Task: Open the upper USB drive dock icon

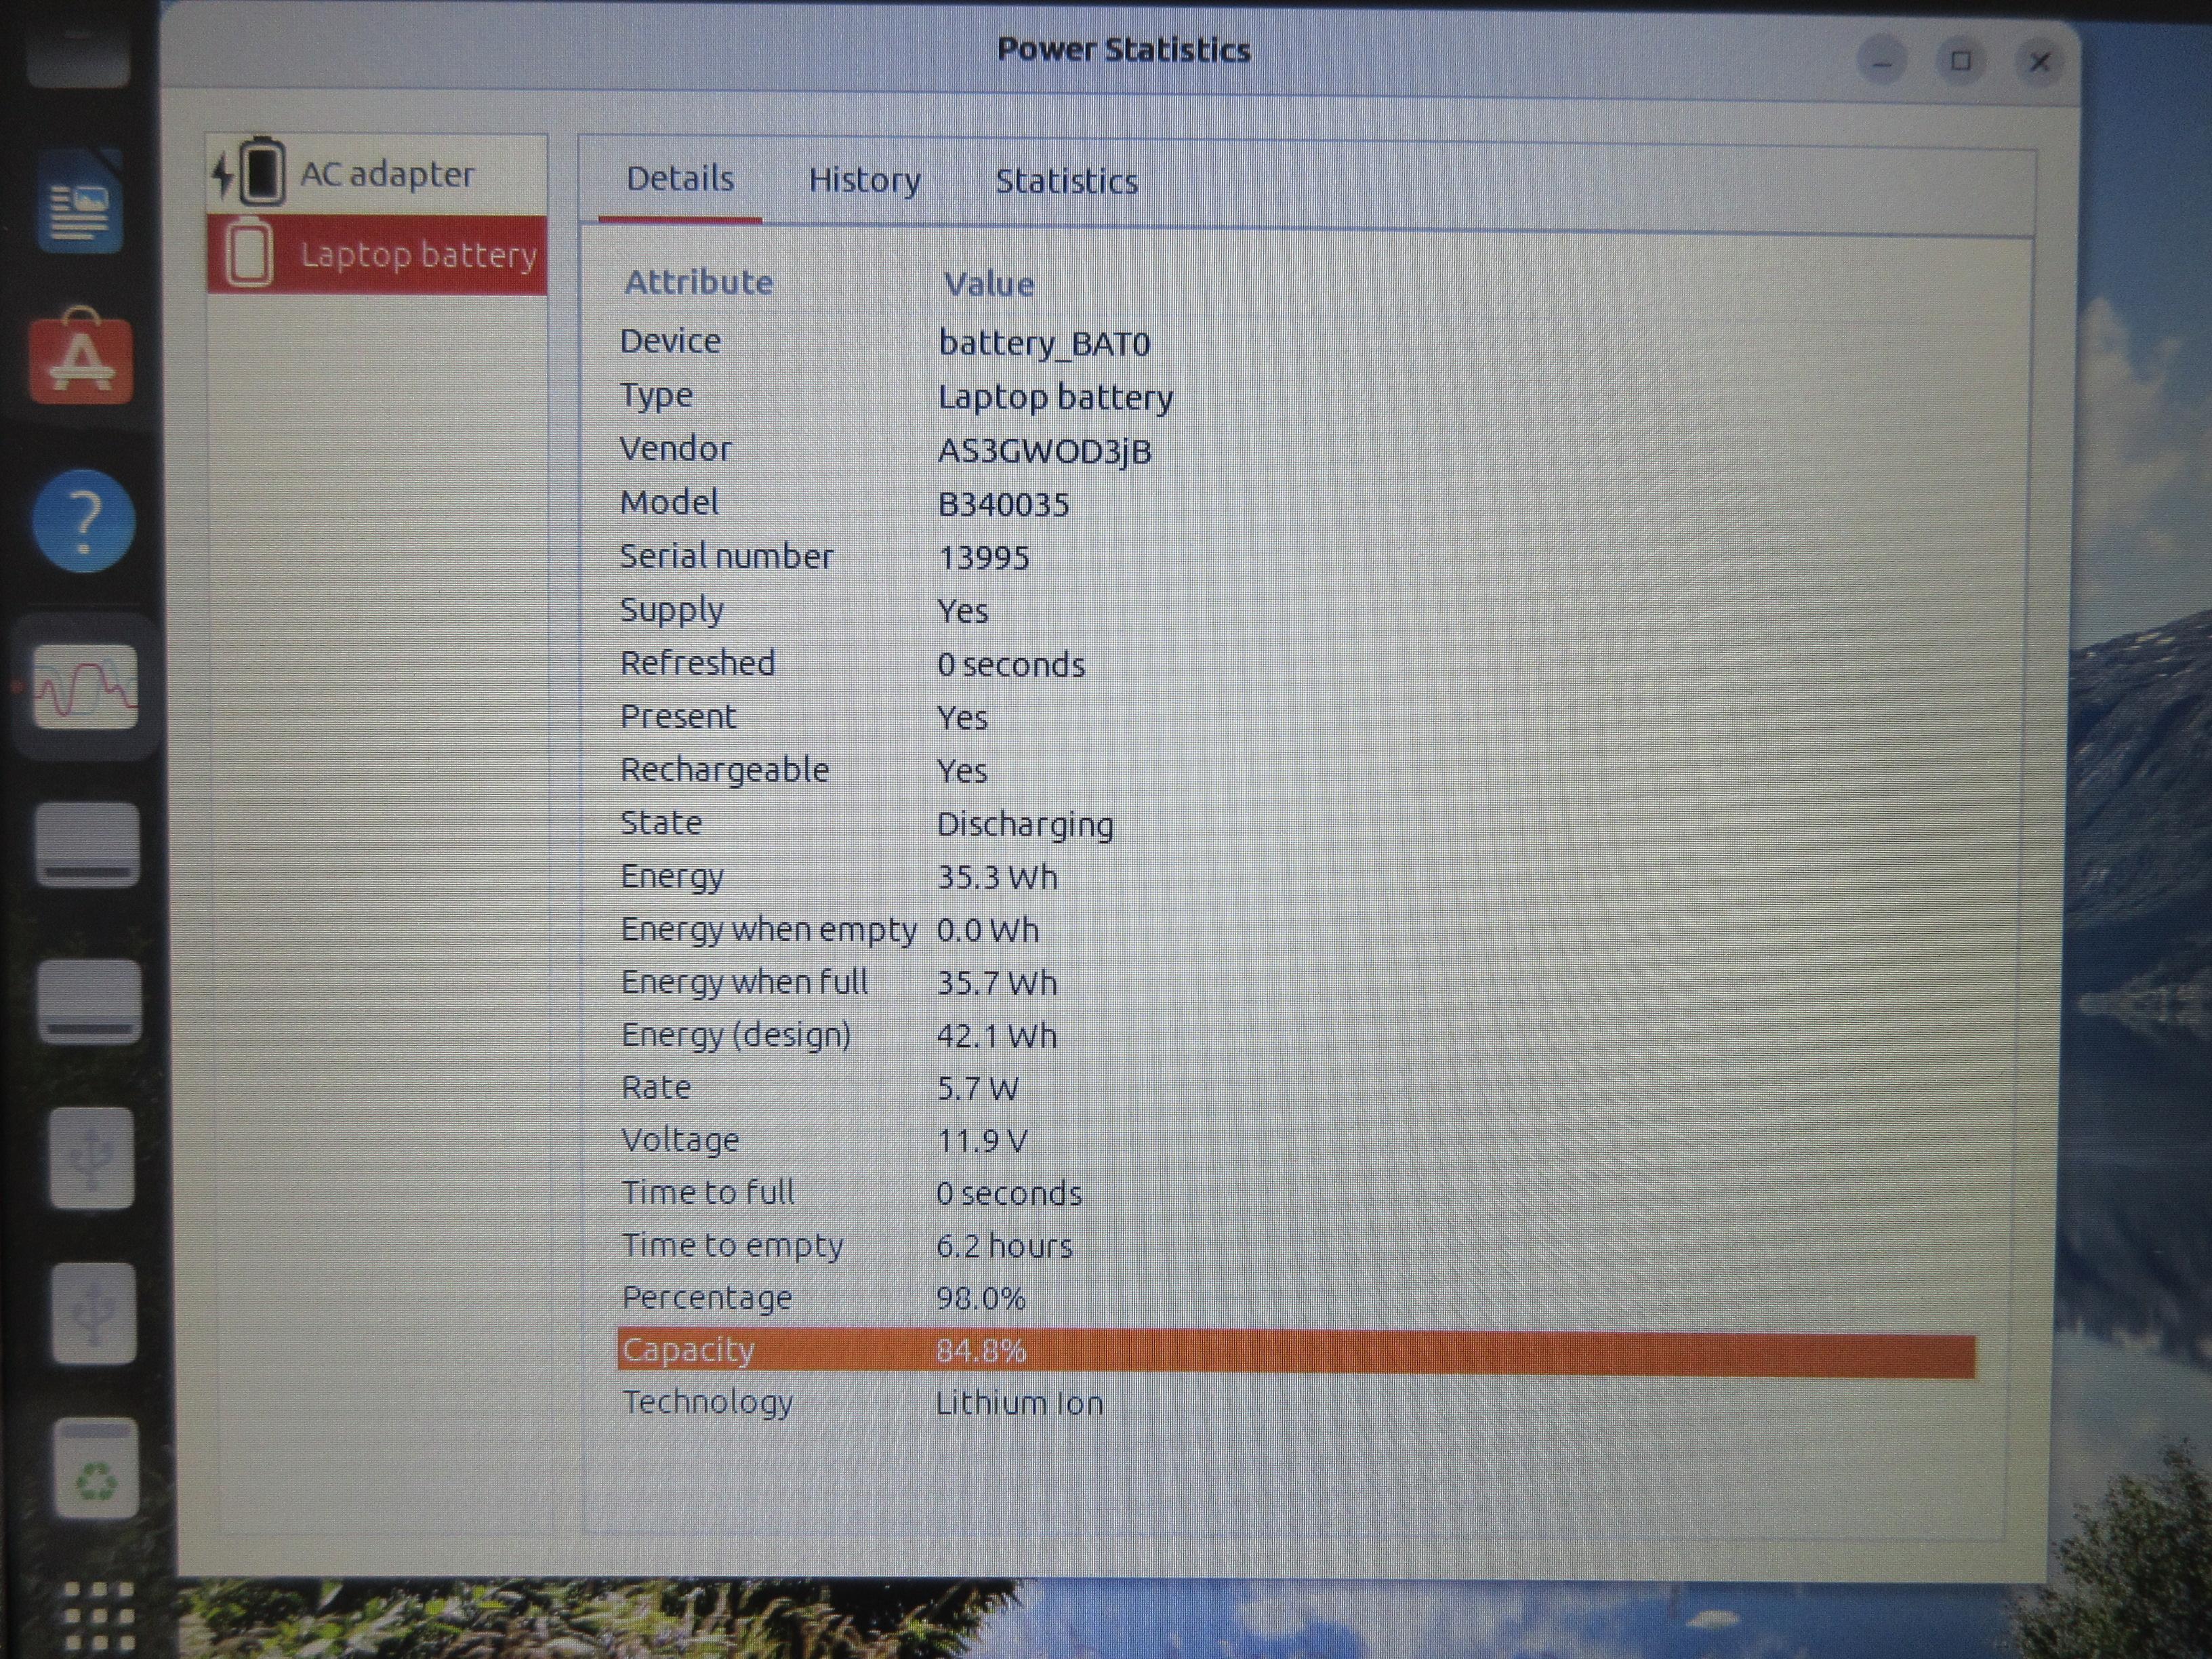Action: tap(92, 1158)
